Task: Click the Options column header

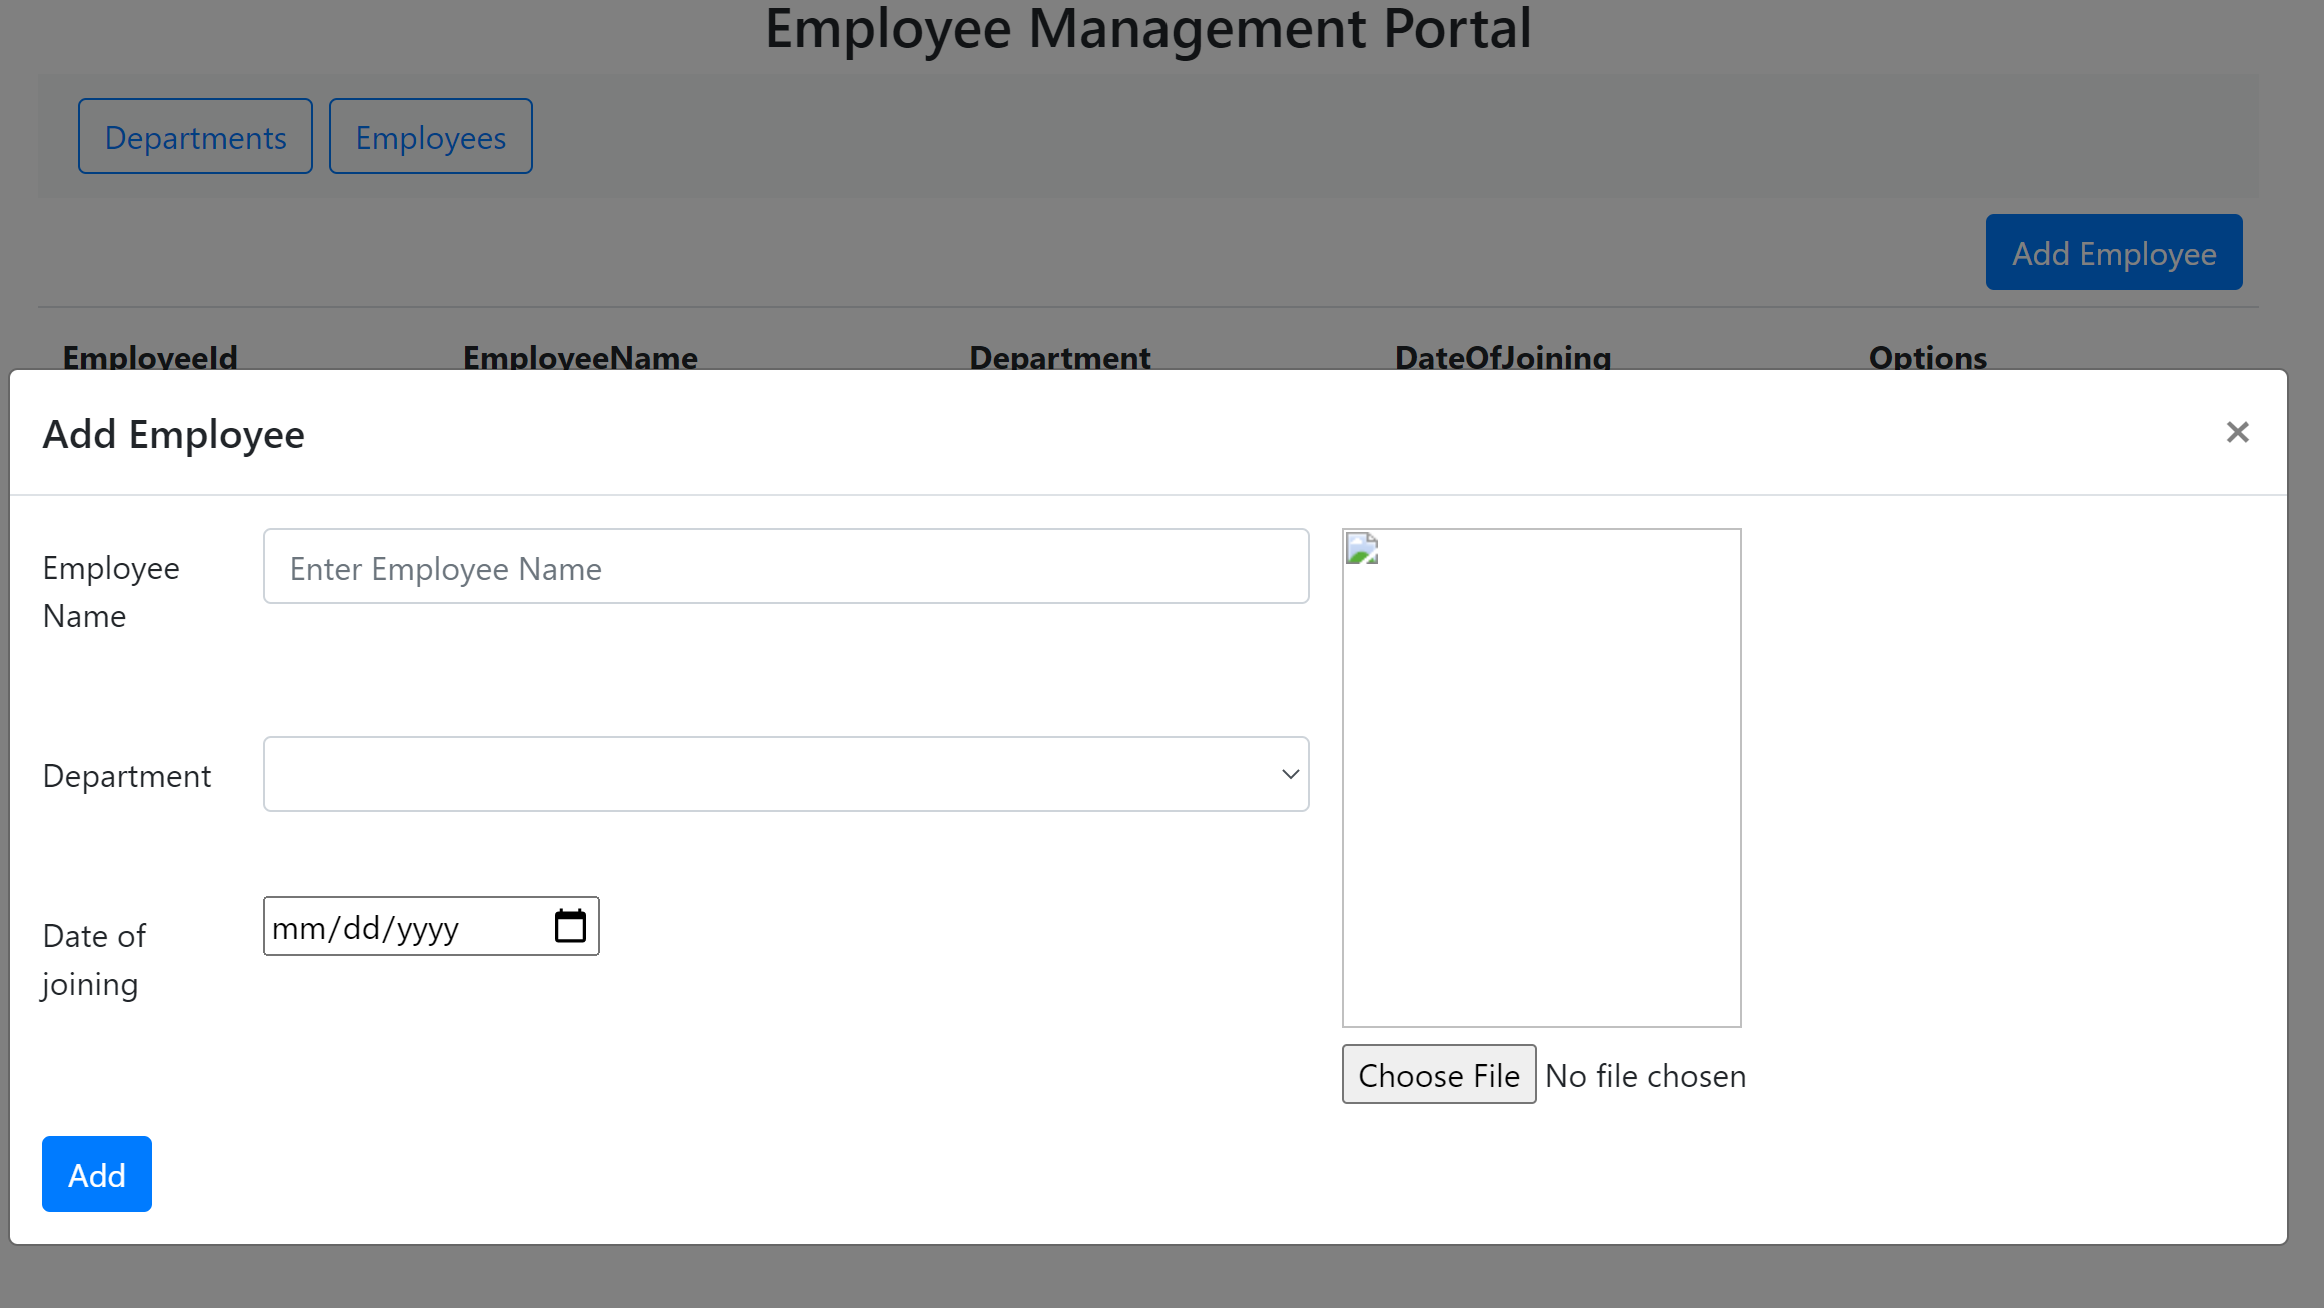Action: coord(1928,357)
